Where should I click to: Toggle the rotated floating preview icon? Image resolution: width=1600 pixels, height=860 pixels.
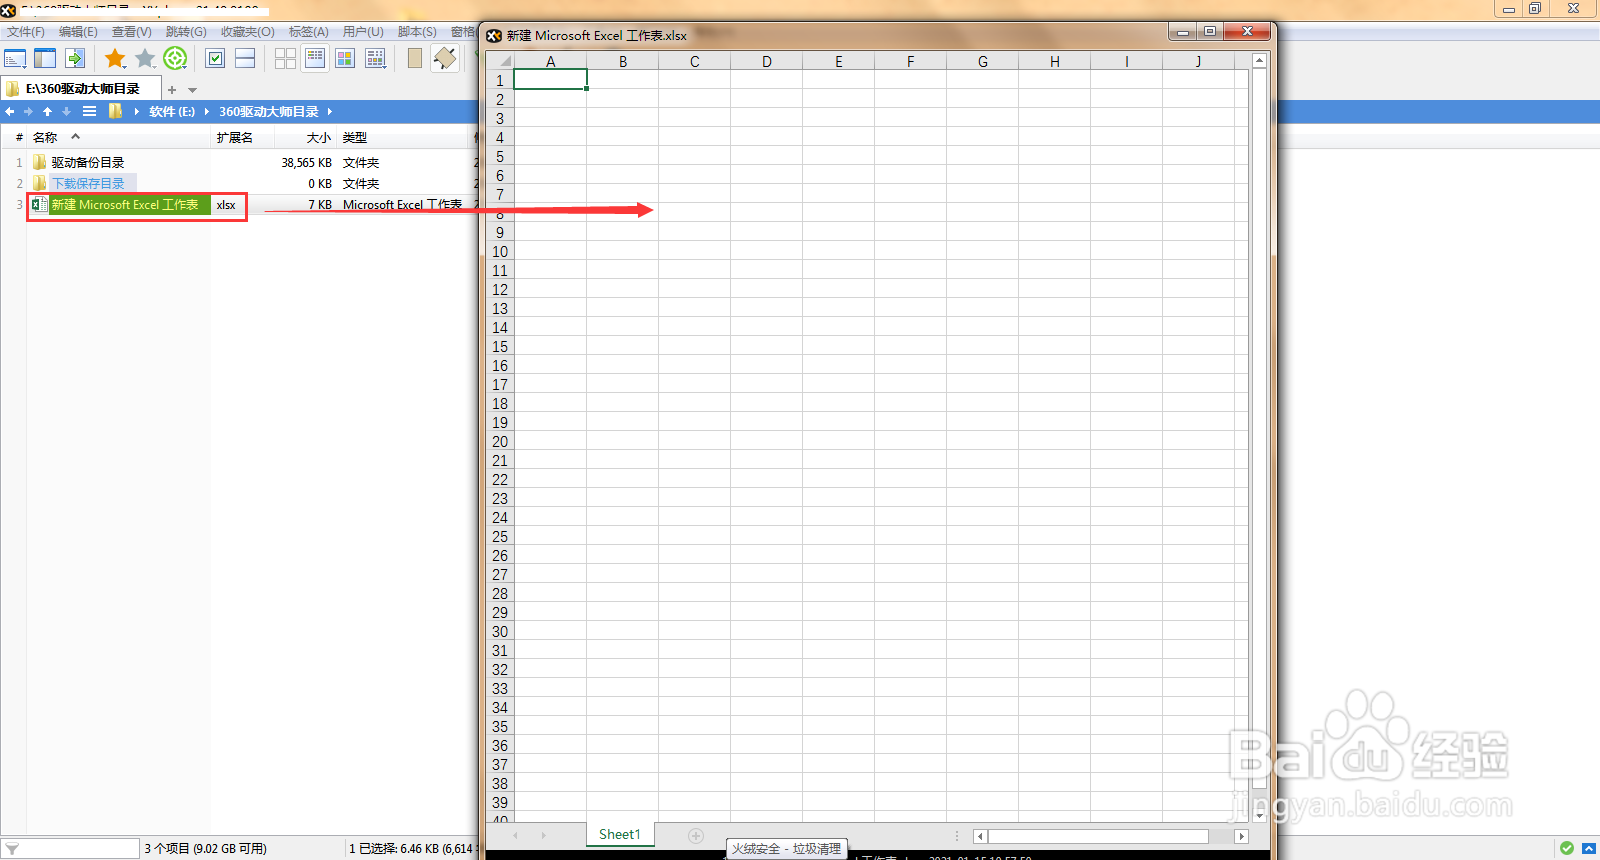(445, 59)
